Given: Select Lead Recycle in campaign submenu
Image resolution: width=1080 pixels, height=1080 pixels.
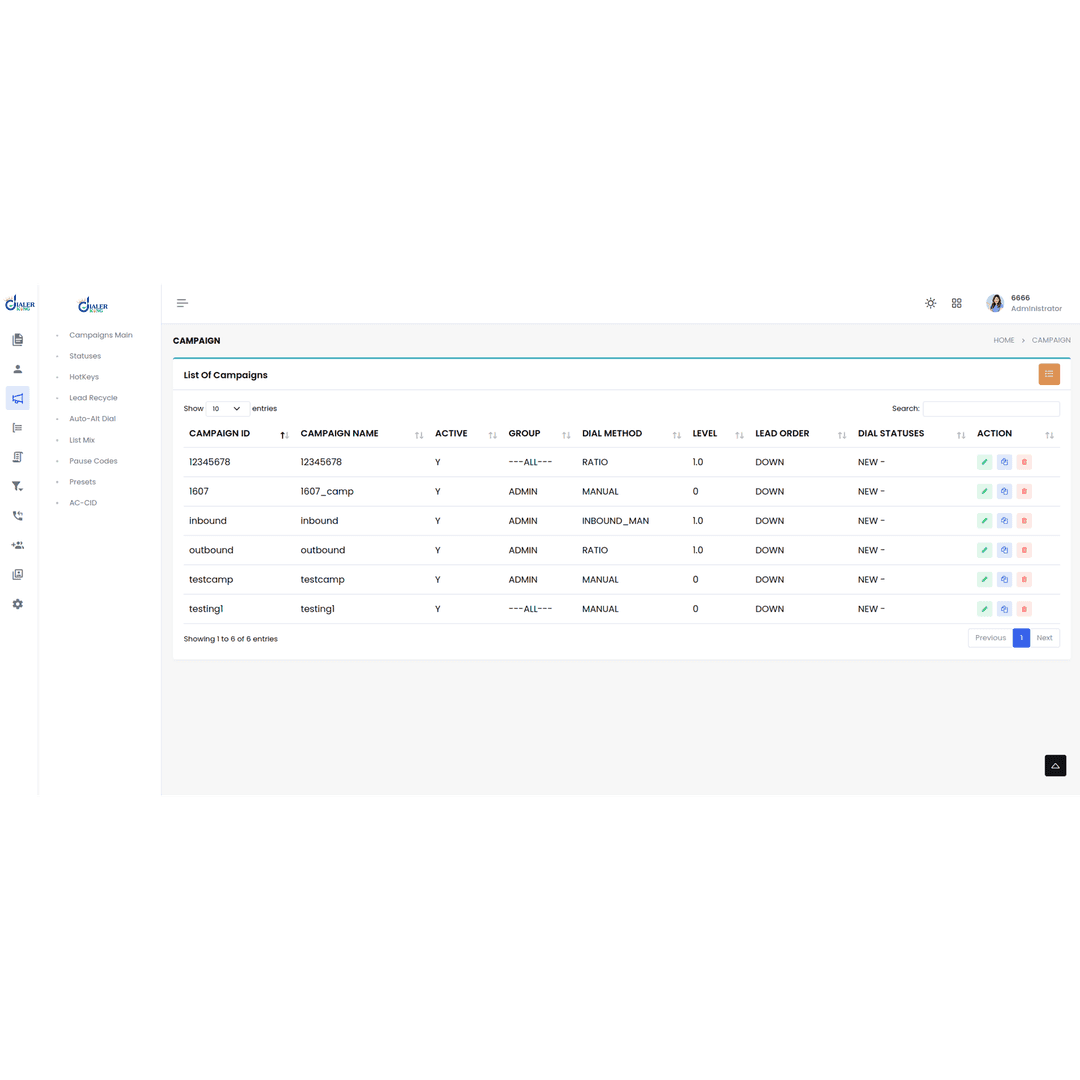Looking at the screenshot, I should point(93,398).
